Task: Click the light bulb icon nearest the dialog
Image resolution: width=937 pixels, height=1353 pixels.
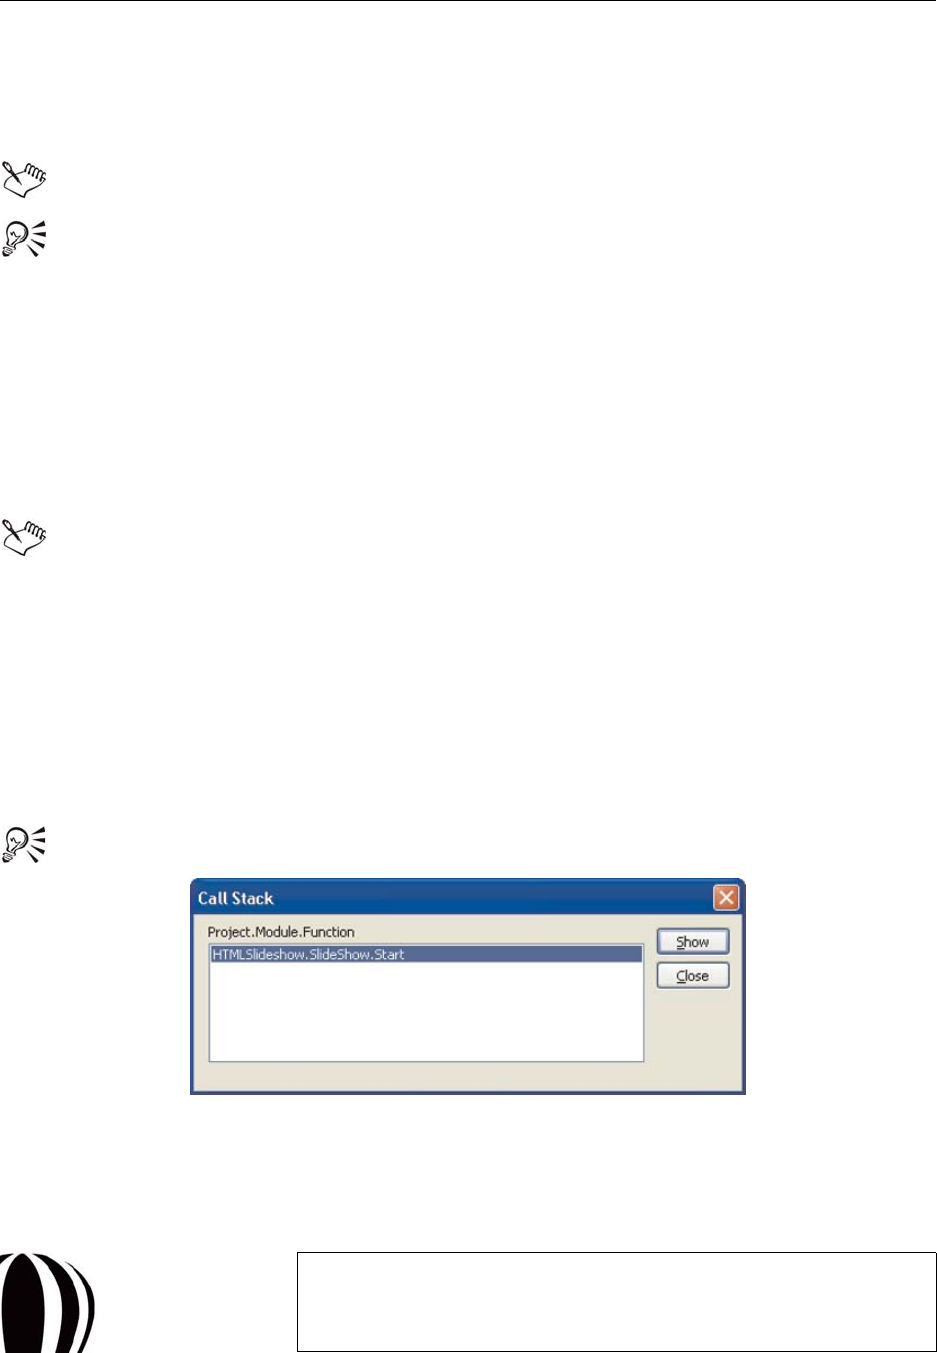Action: tap(25, 844)
